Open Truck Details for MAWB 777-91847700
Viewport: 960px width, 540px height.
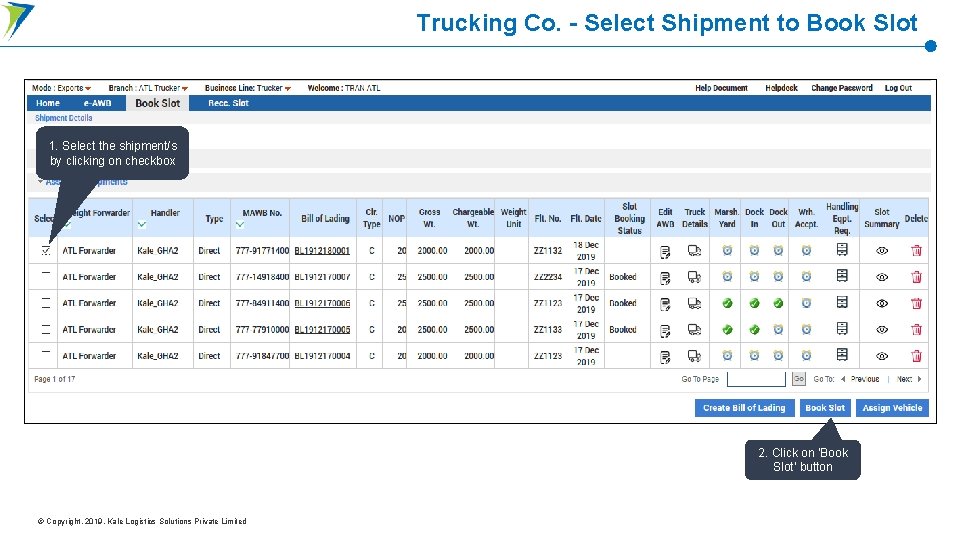(694, 356)
